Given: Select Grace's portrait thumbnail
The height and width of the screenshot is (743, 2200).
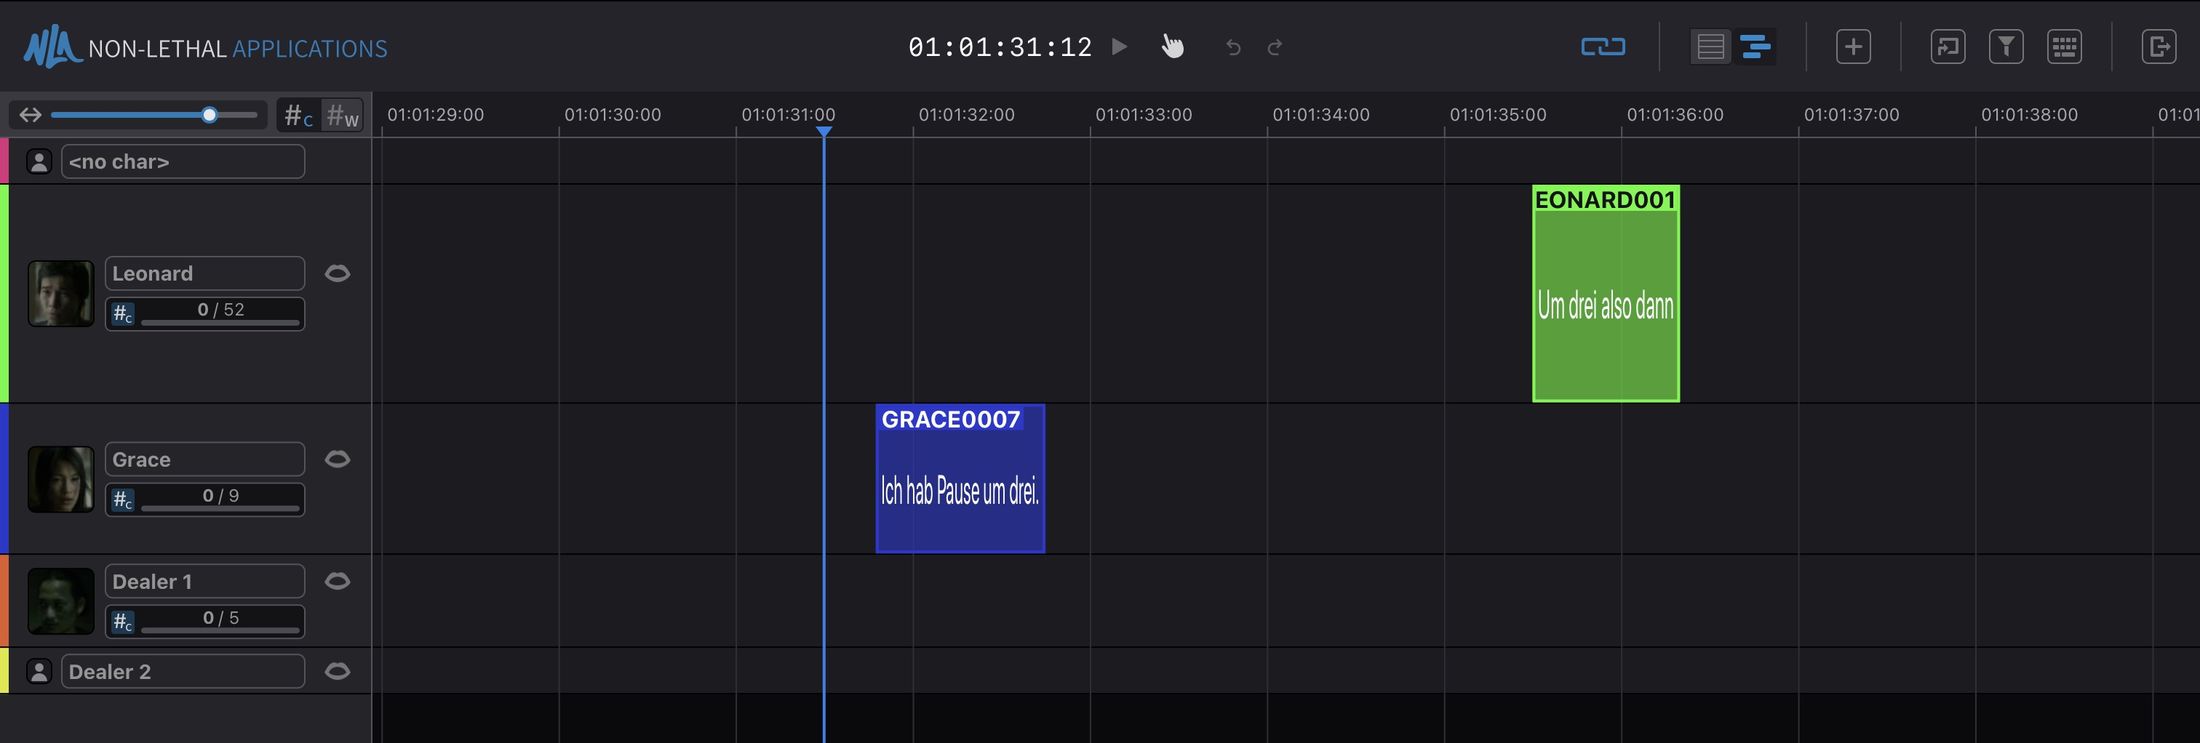Looking at the screenshot, I should click(61, 479).
